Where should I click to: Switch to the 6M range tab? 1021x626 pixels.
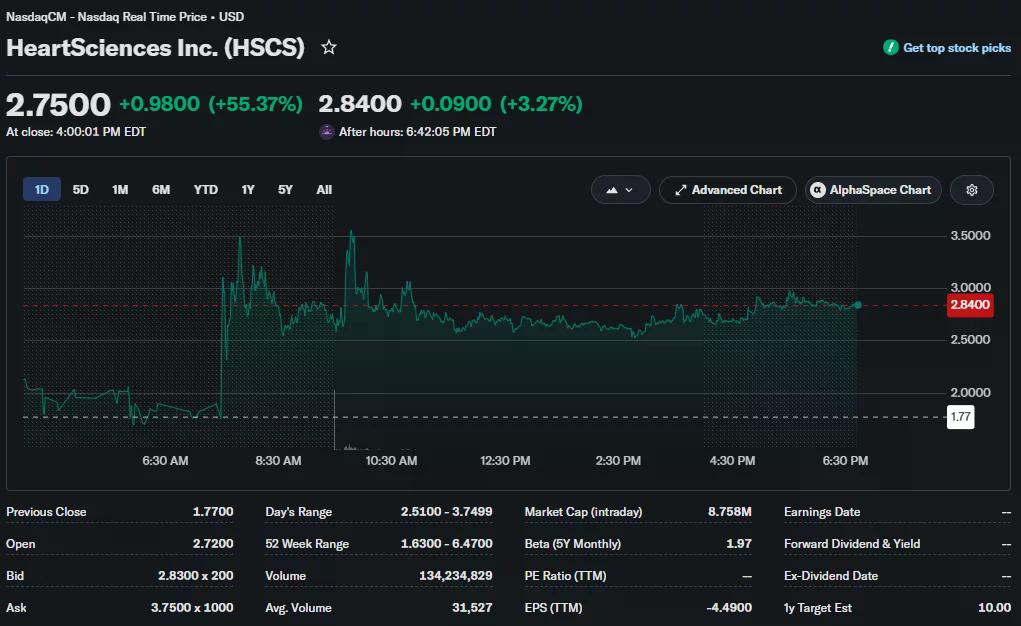pos(161,190)
